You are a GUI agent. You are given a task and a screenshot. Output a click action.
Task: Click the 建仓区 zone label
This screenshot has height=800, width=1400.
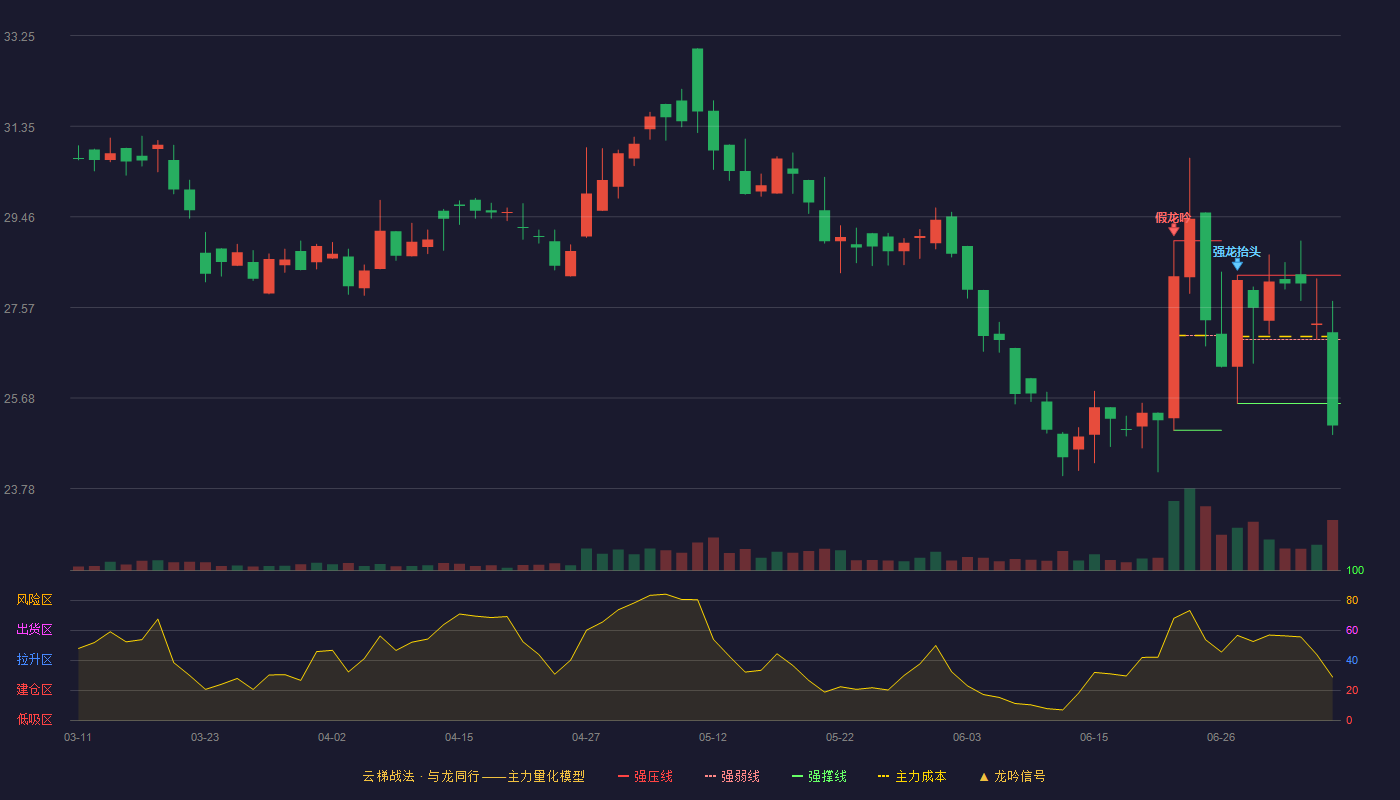[x=34, y=690]
